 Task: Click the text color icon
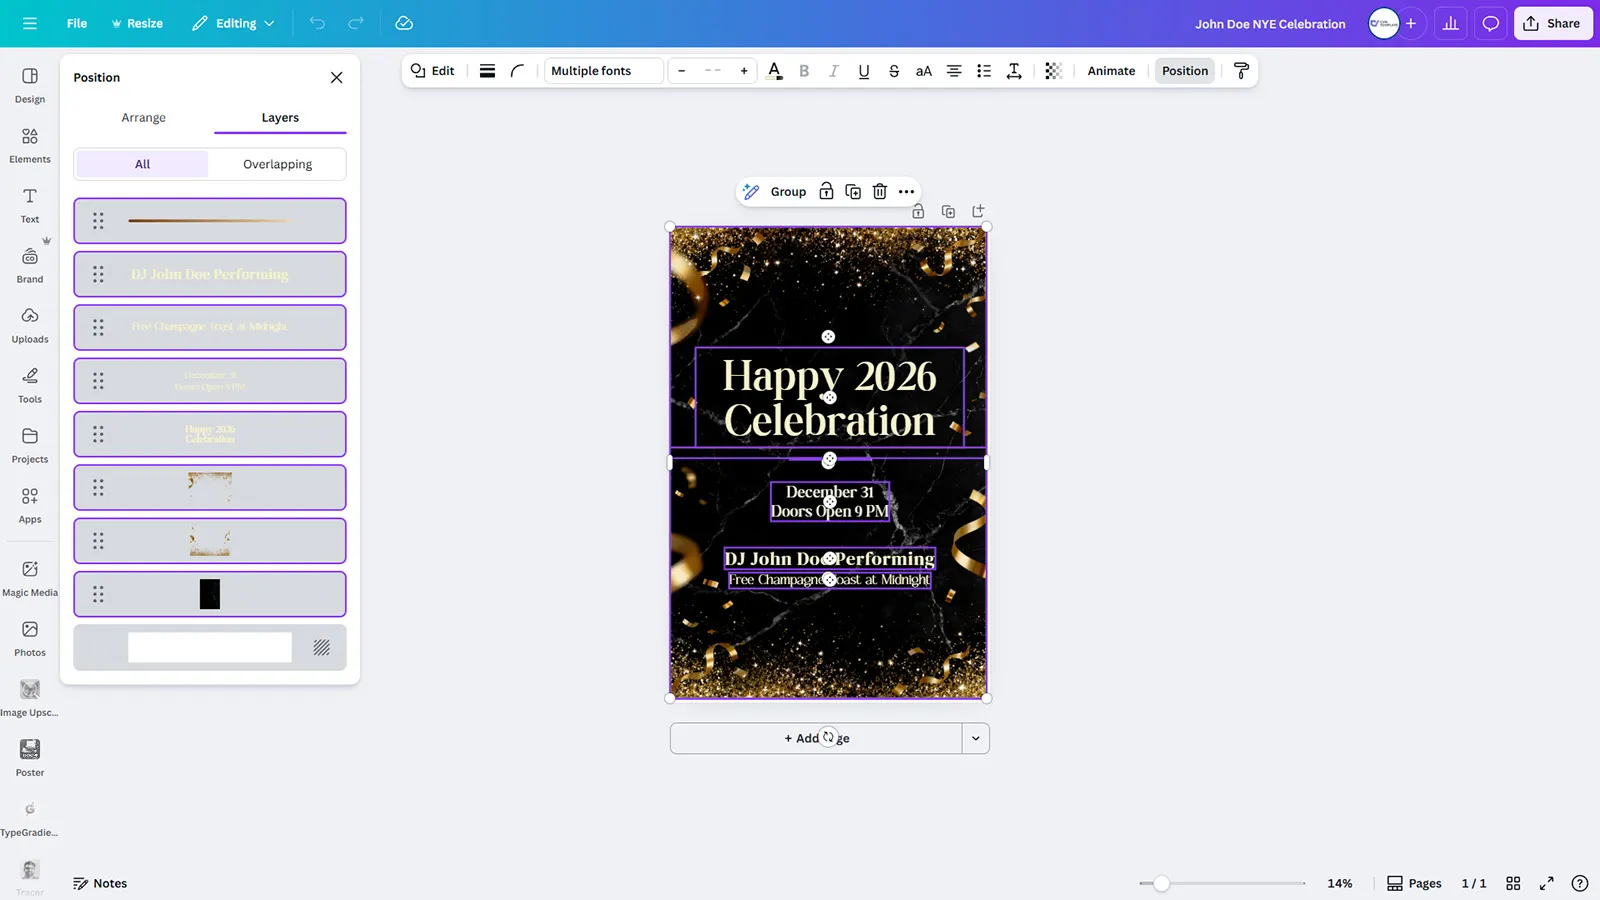point(774,71)
